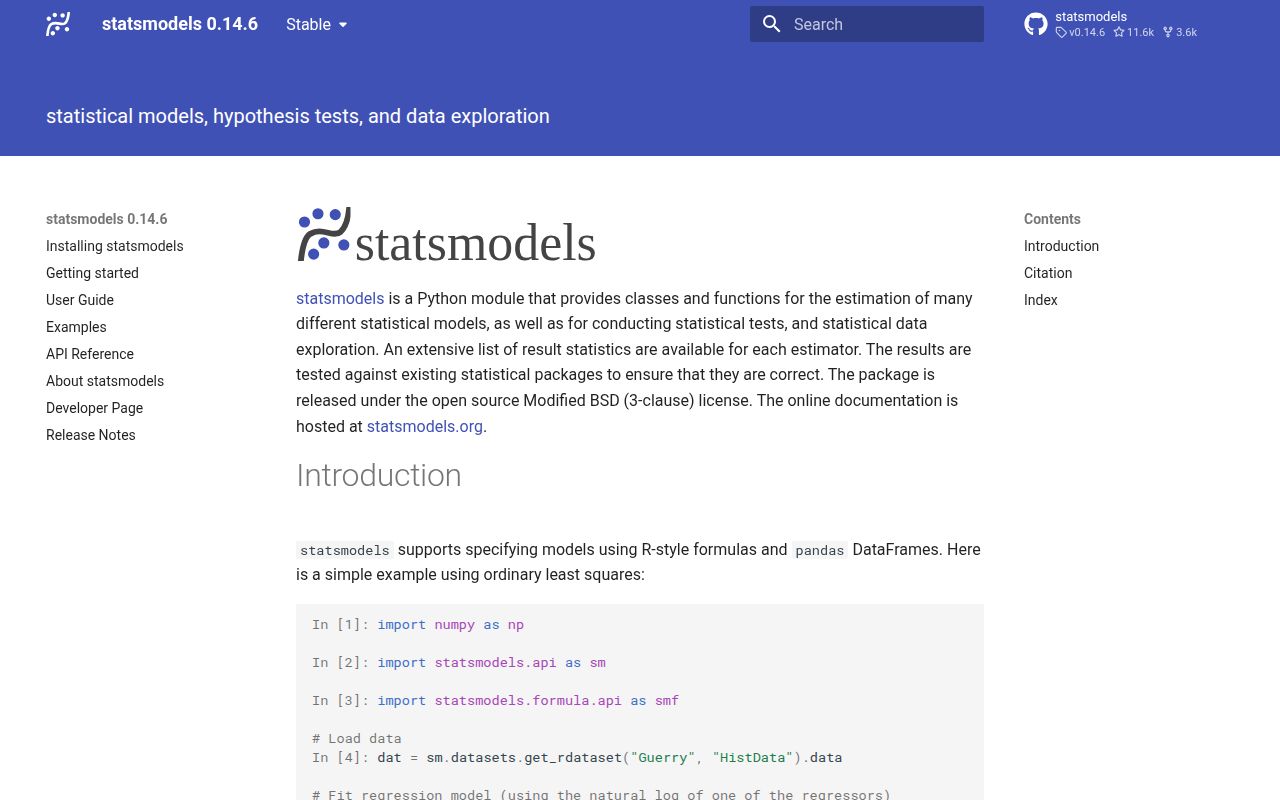Click the get_rdataset code line

pyautogui.click(x=577, y=757)
